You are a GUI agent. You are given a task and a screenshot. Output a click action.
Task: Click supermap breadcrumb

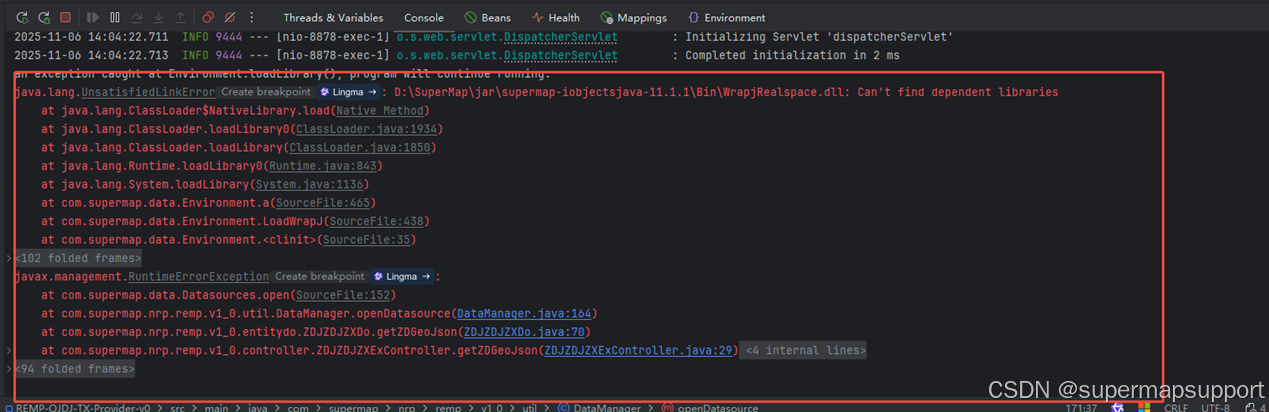pyautogui.click(x=354, y=407)
